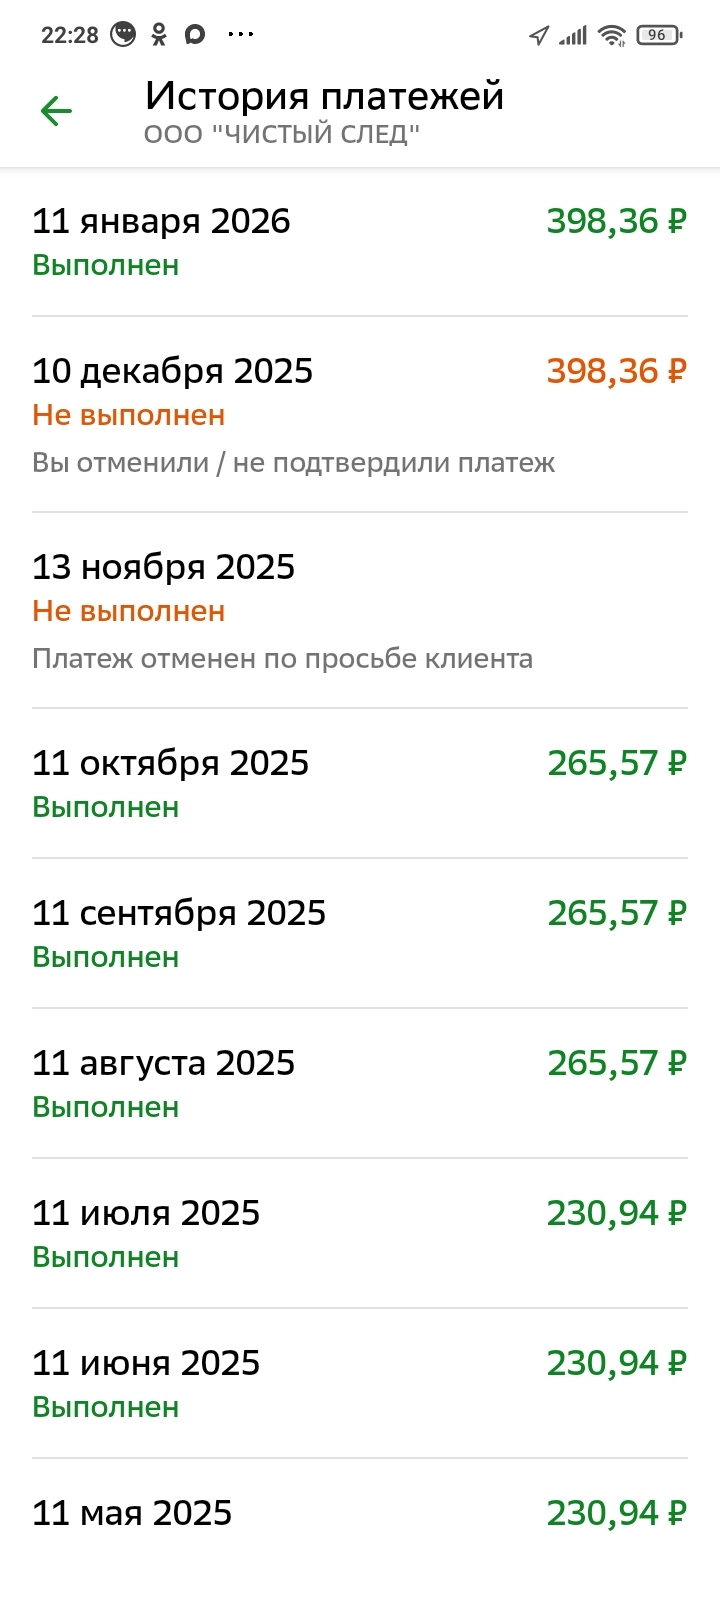Open the 11 июля 2025 payment

360,1233
